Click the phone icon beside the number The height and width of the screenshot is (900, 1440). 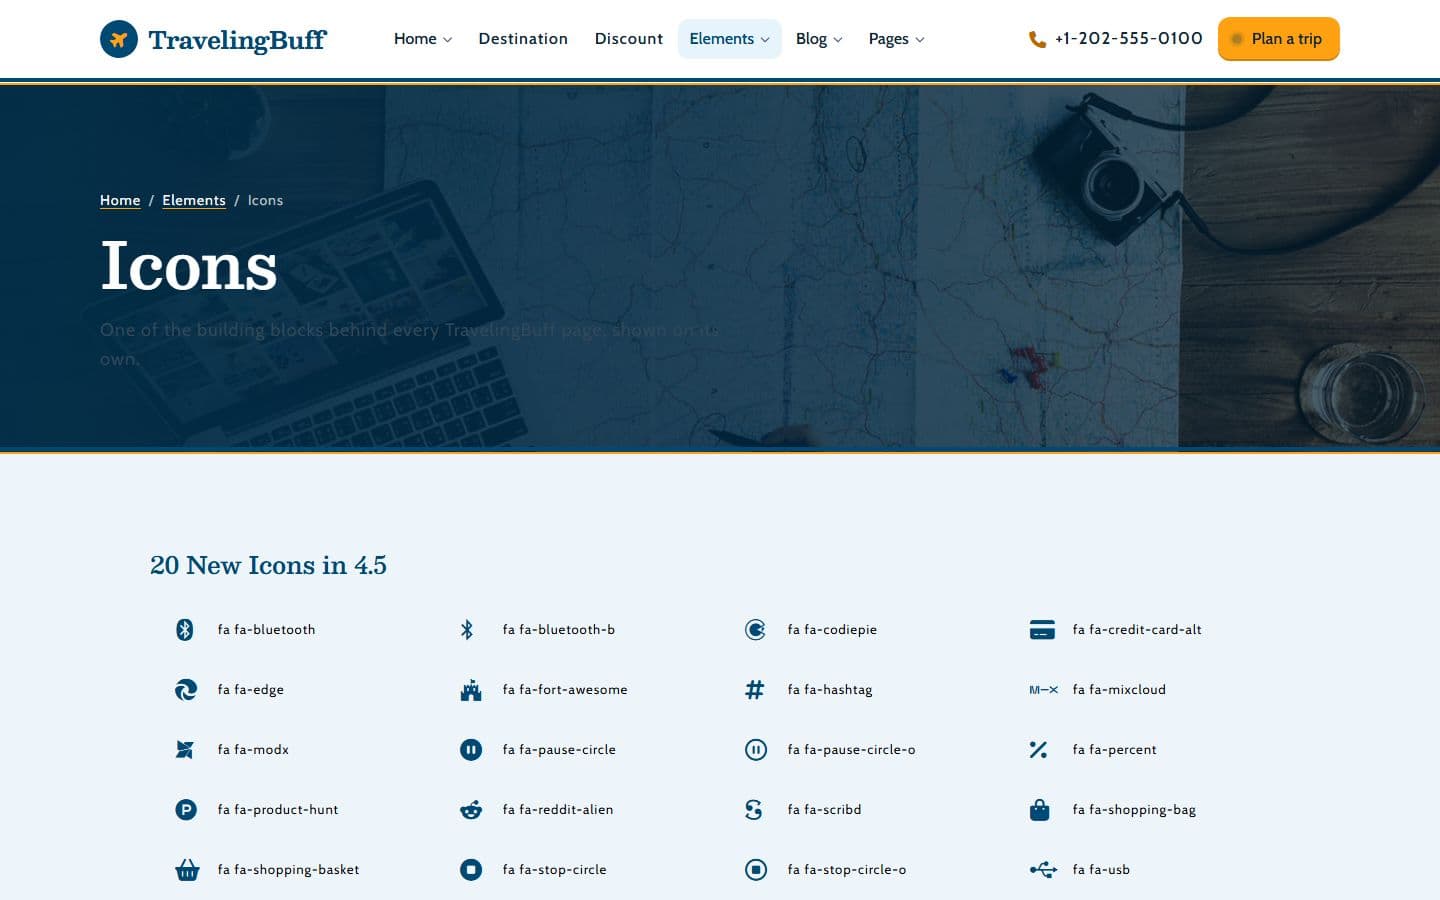pos(1037,39)
